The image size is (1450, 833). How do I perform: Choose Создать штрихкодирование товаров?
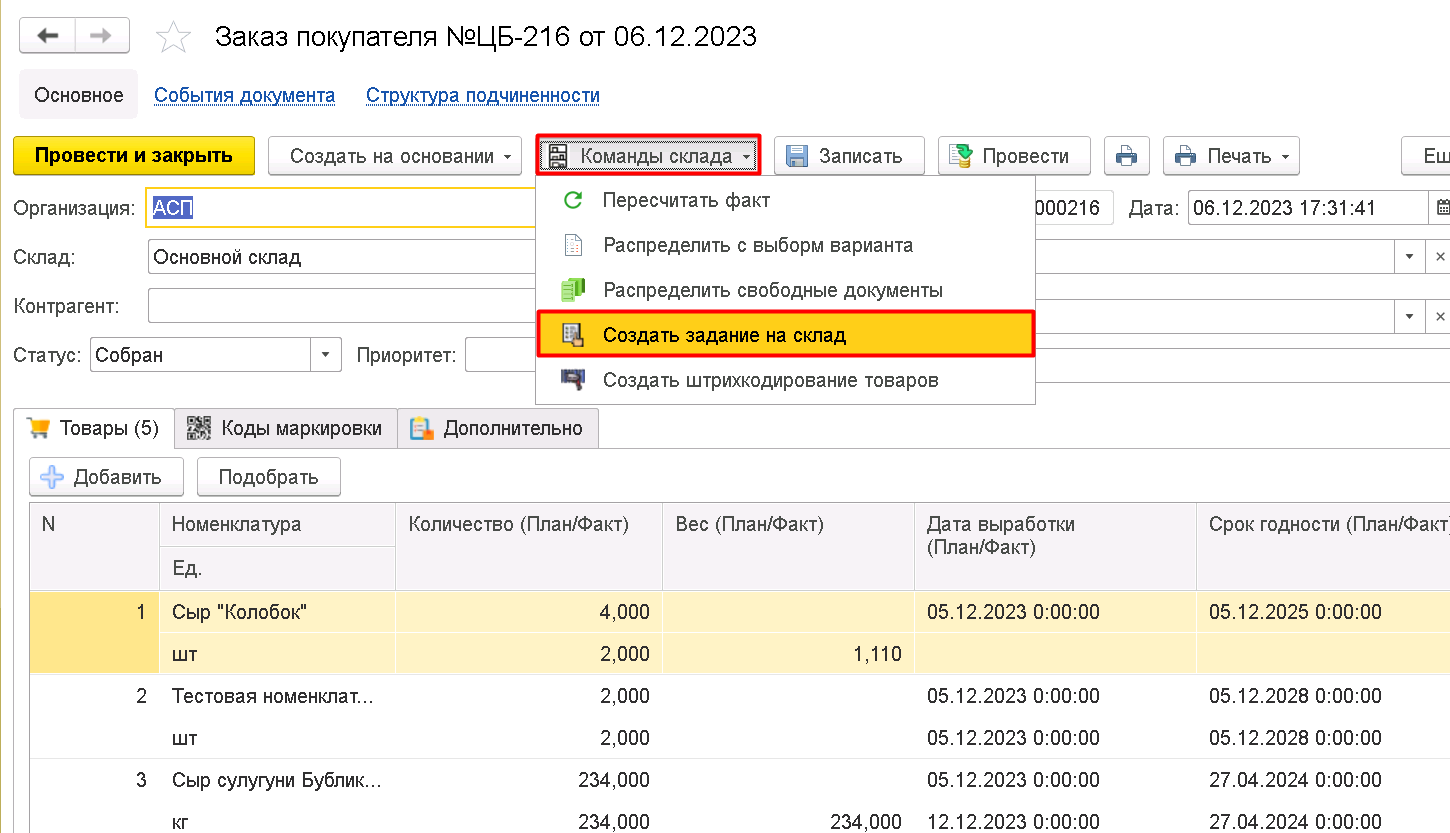(x=770, y=380)
